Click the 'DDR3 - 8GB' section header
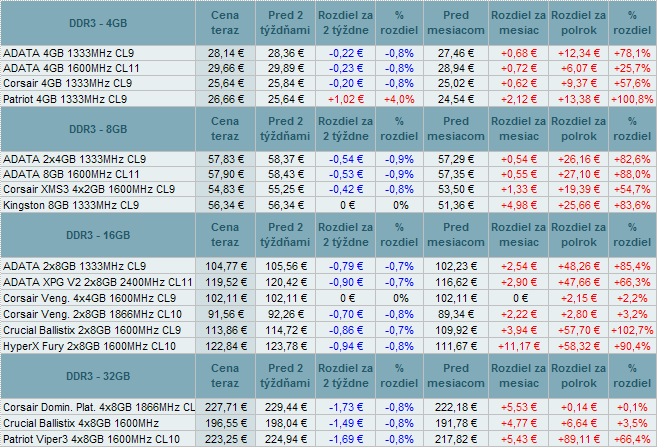Viewport: 657px width, 447px height. 98,129
